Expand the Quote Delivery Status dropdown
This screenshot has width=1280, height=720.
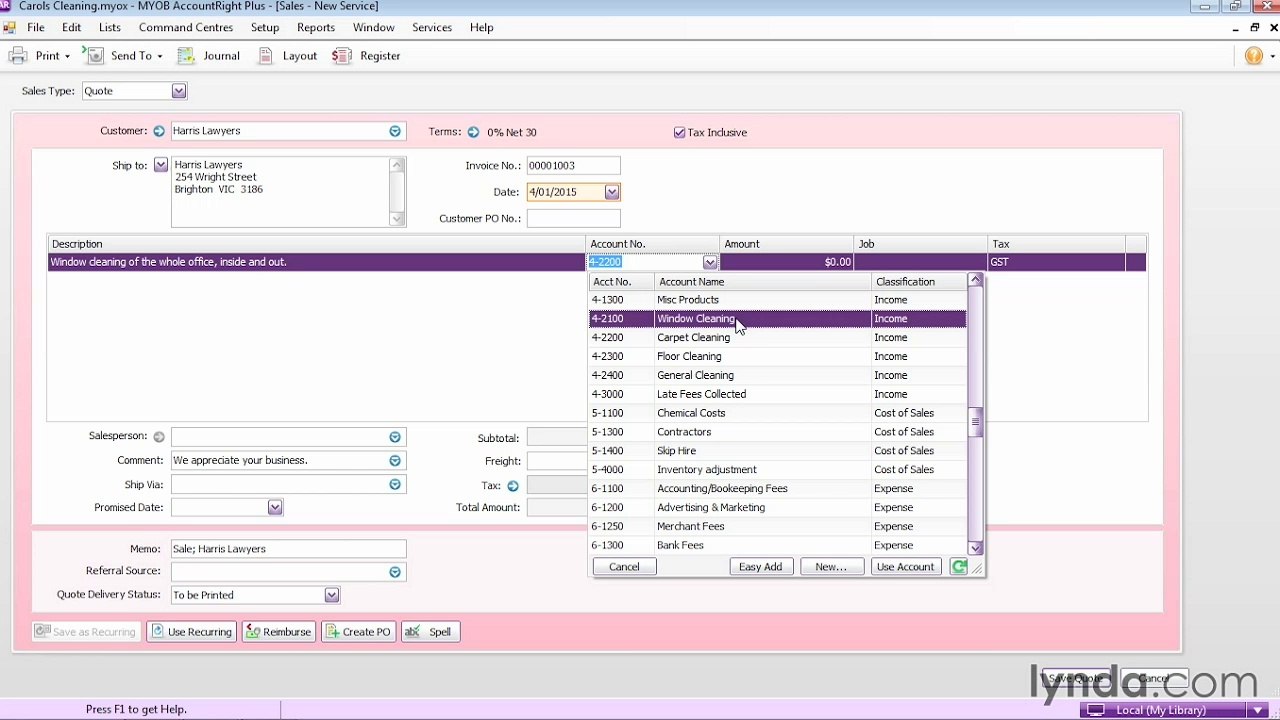[x=331, y=595]
